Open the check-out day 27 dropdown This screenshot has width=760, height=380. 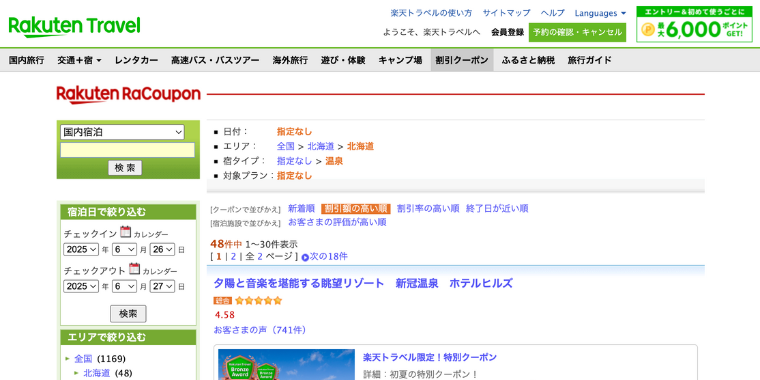(x=162, y=286)
